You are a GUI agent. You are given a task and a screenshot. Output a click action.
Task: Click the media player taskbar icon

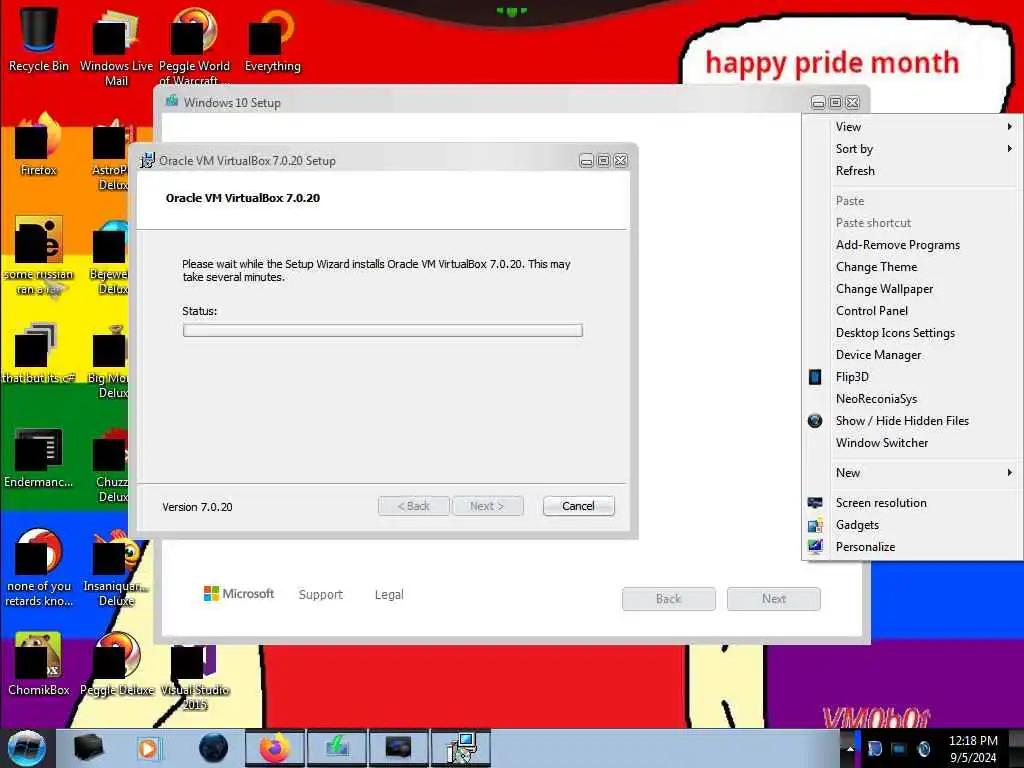pos(148,748)
